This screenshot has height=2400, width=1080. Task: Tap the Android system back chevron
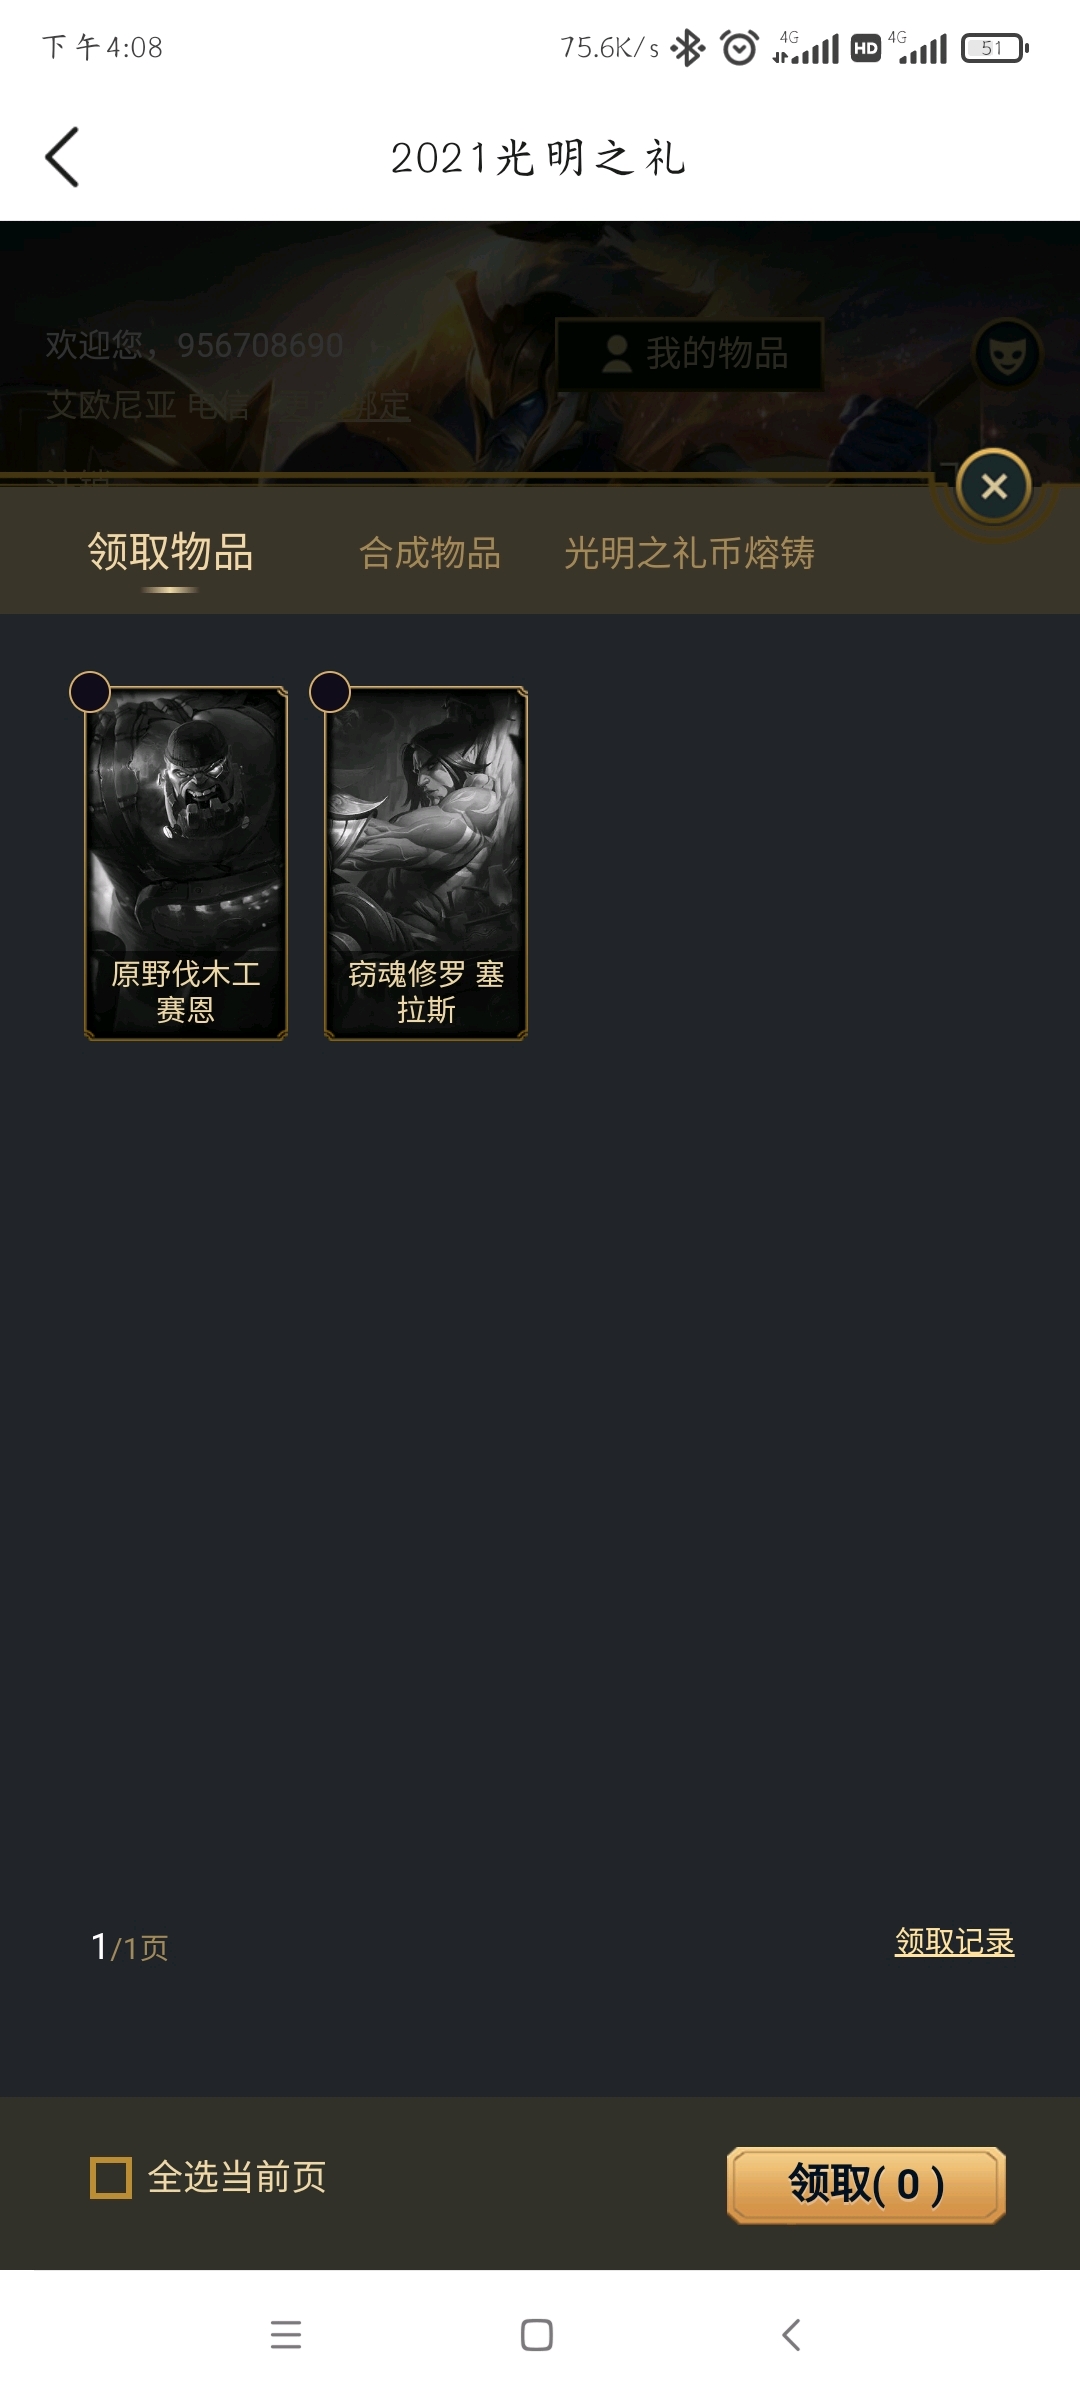point(791,2335)
